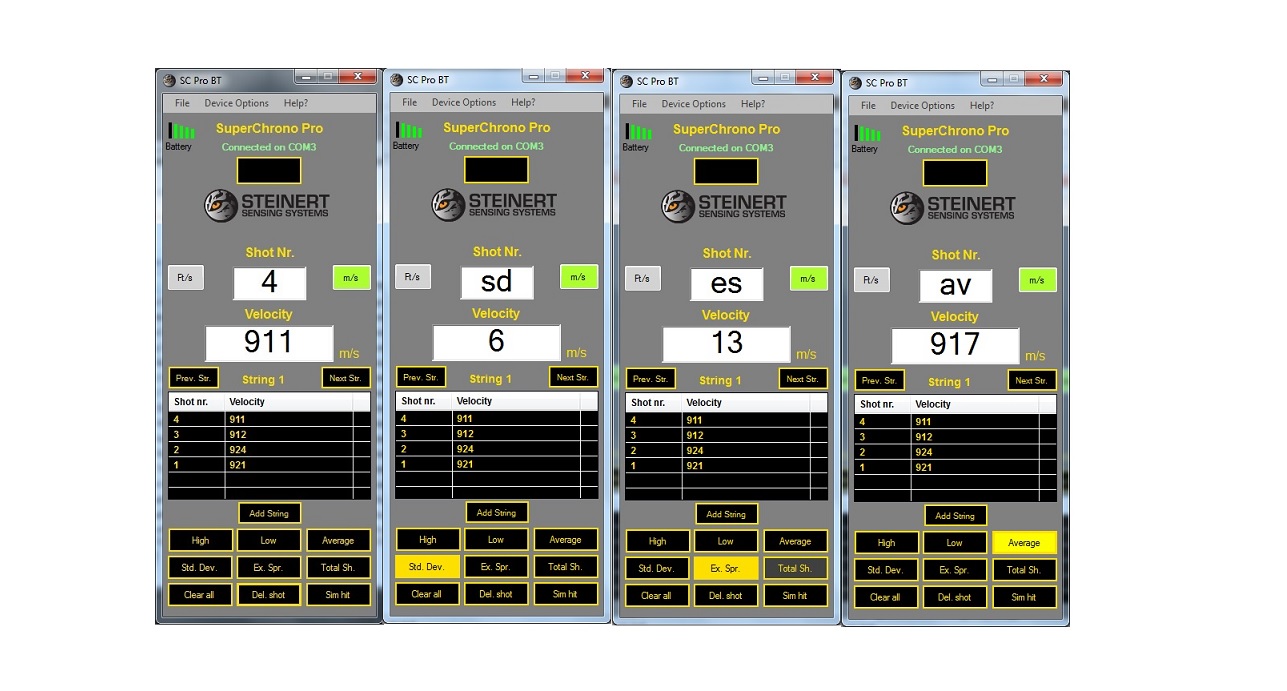This screenshot has height=691, width=1287.
Task: Click the black display box in the sd window
Action: 497,169
